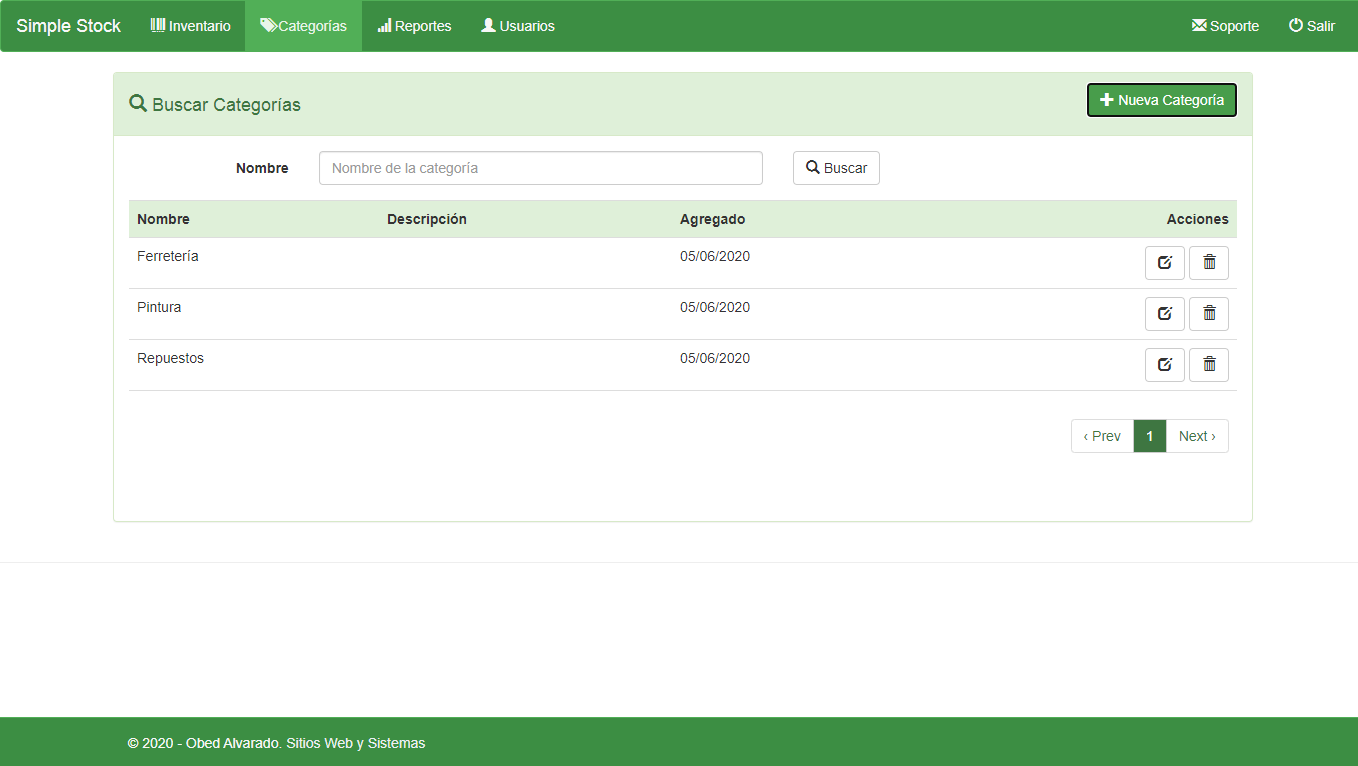Click the Simple Stock brand link
This screenshot has height=766, width=1358.
(69, 26)
